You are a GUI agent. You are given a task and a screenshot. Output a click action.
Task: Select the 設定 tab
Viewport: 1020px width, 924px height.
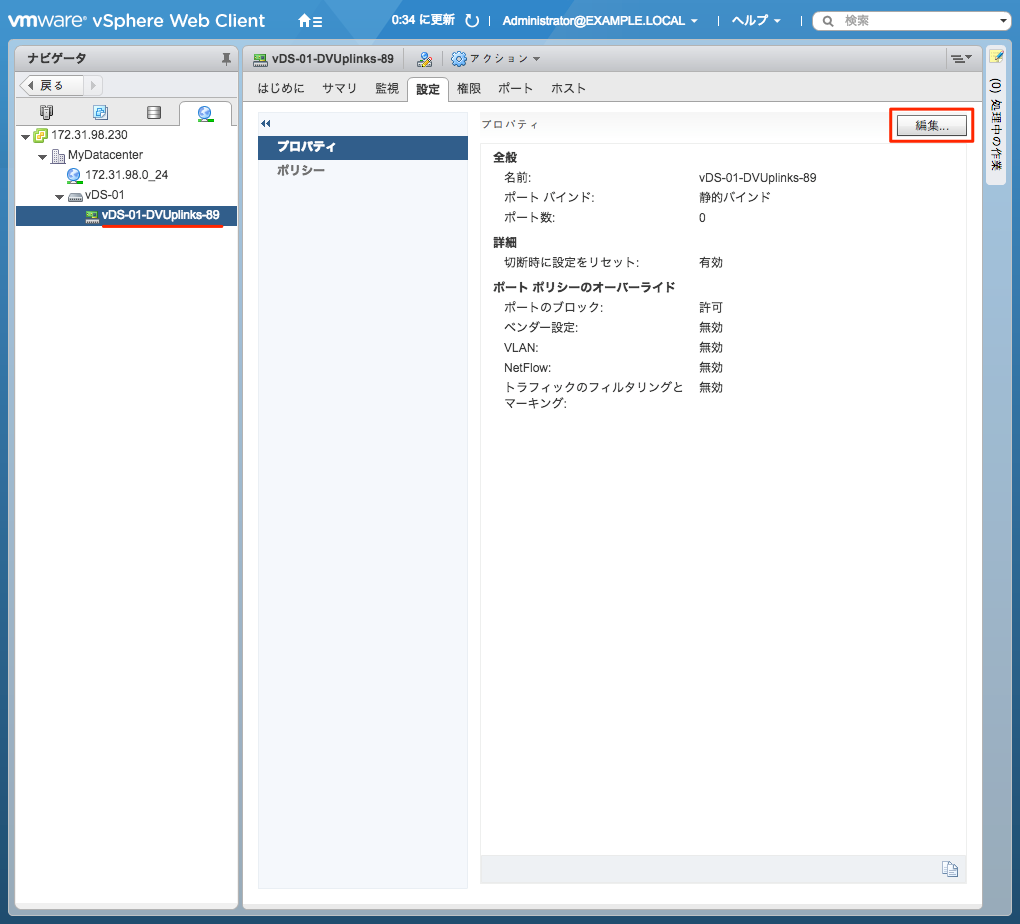click(427, 89)
